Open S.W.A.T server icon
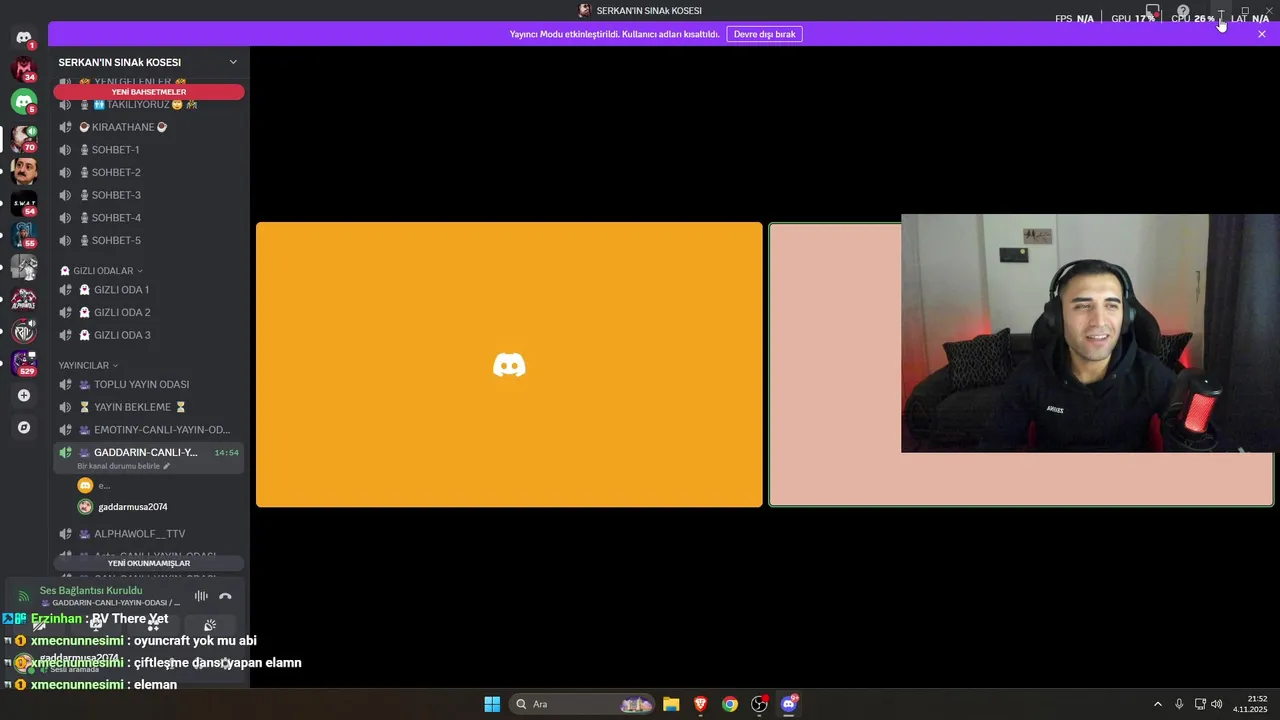The width and height of the screenshot is (1280, 720). click(x=24, y=203)
